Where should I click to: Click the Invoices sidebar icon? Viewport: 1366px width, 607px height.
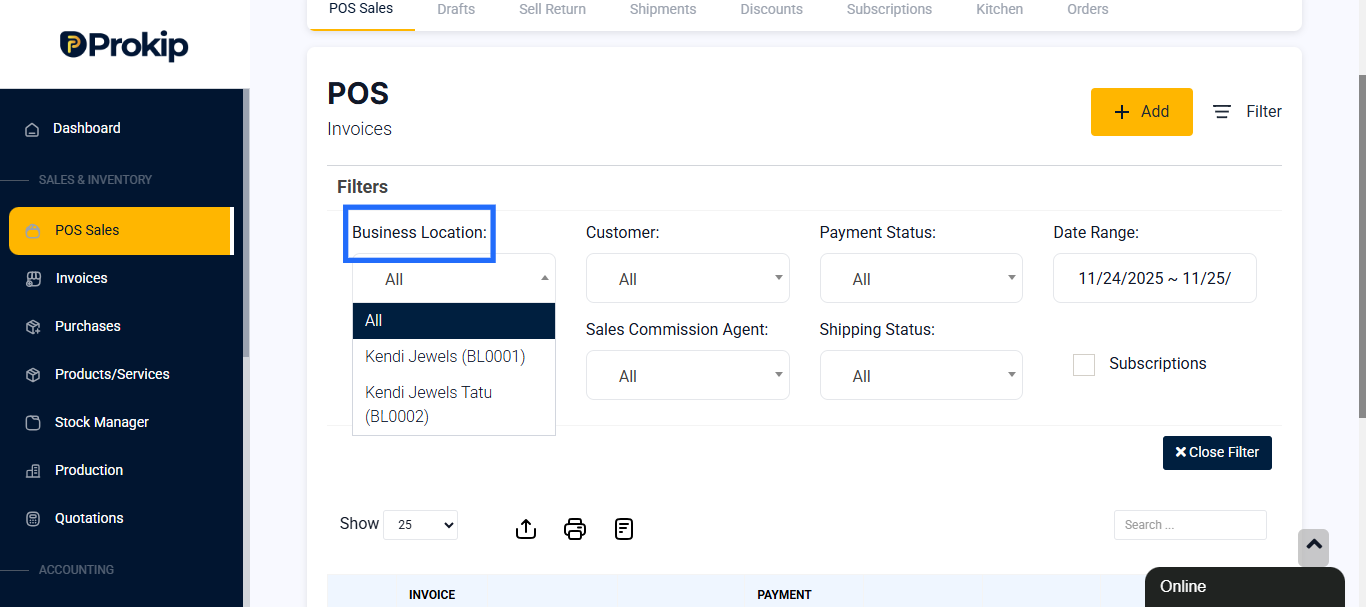tap(33, 279)
